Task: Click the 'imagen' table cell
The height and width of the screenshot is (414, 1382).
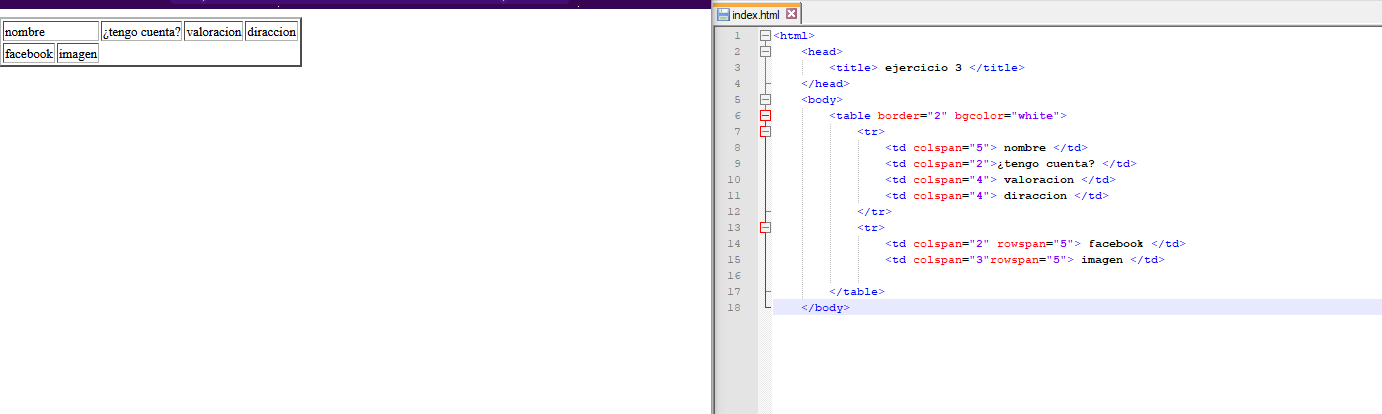Action: [x=78, y=54]
